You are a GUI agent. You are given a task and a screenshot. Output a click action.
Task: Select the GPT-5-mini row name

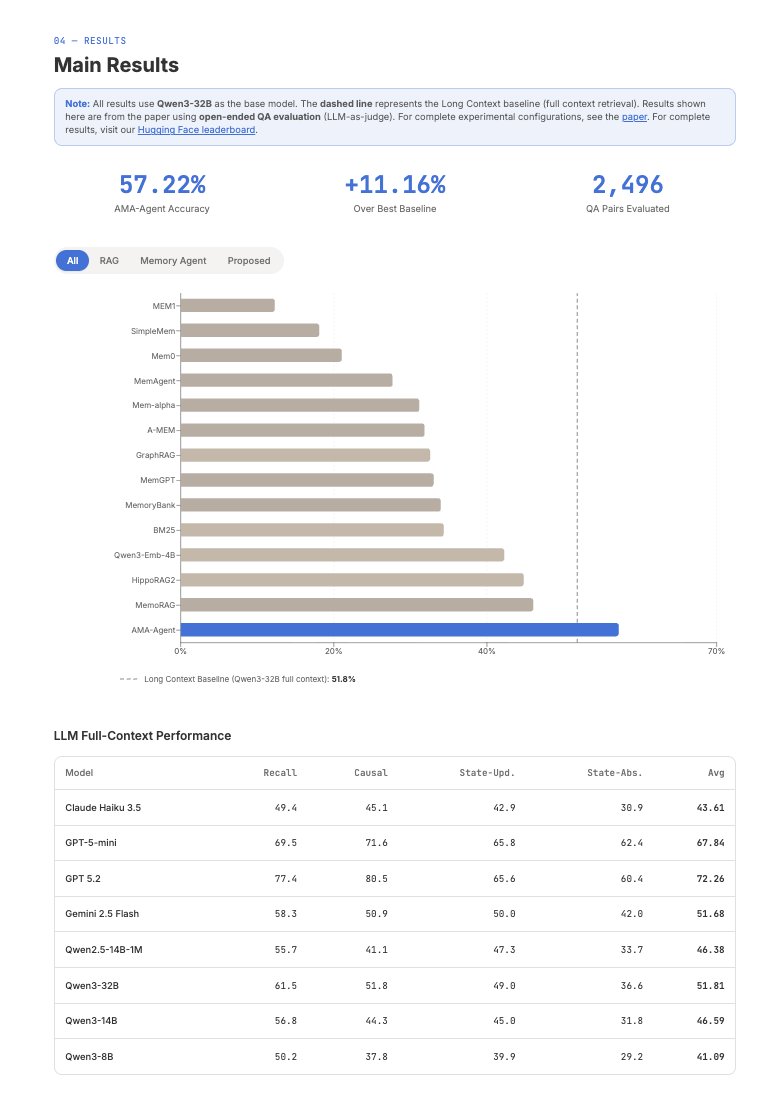[x=91, y=843]
